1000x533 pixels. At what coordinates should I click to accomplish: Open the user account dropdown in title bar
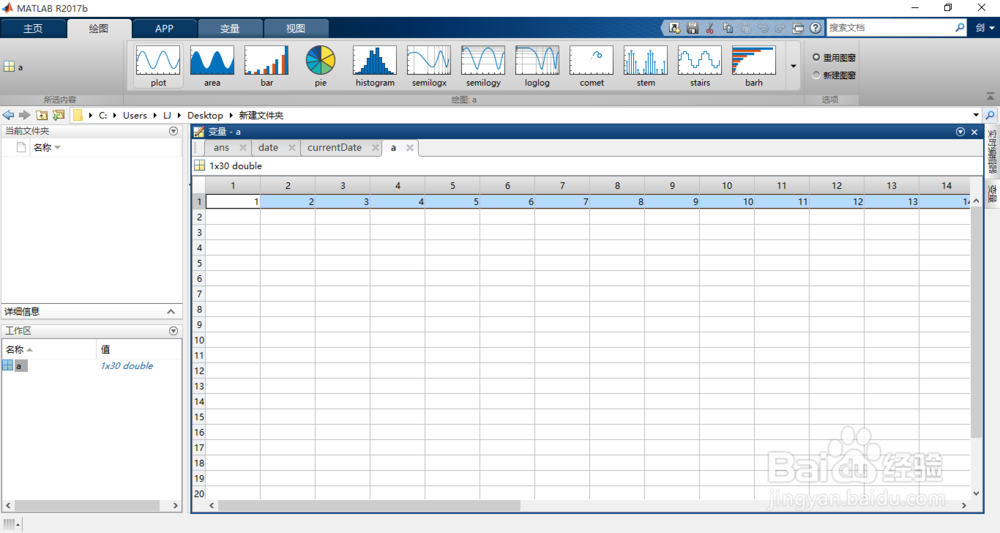coord(985,28)
